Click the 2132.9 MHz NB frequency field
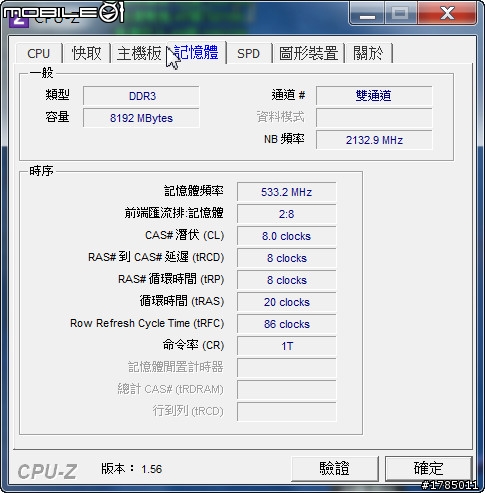 pos(374,140)
